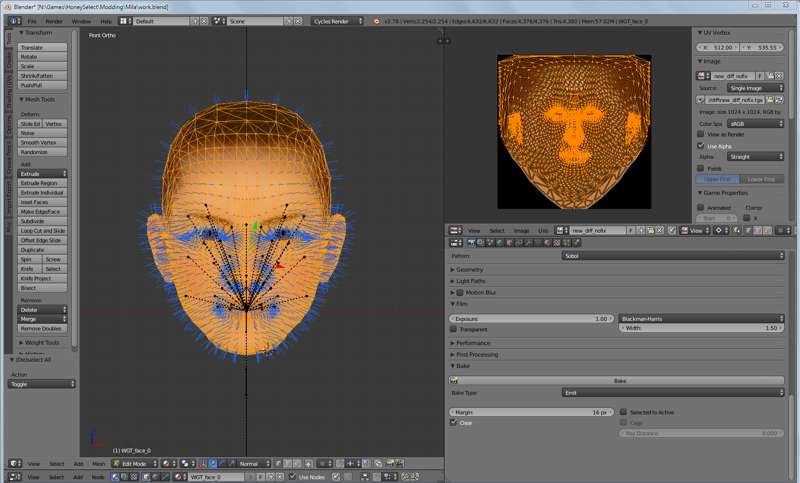800x483 pixels.
Task: Click the UV image editor type icon
Action: [455, 231]
